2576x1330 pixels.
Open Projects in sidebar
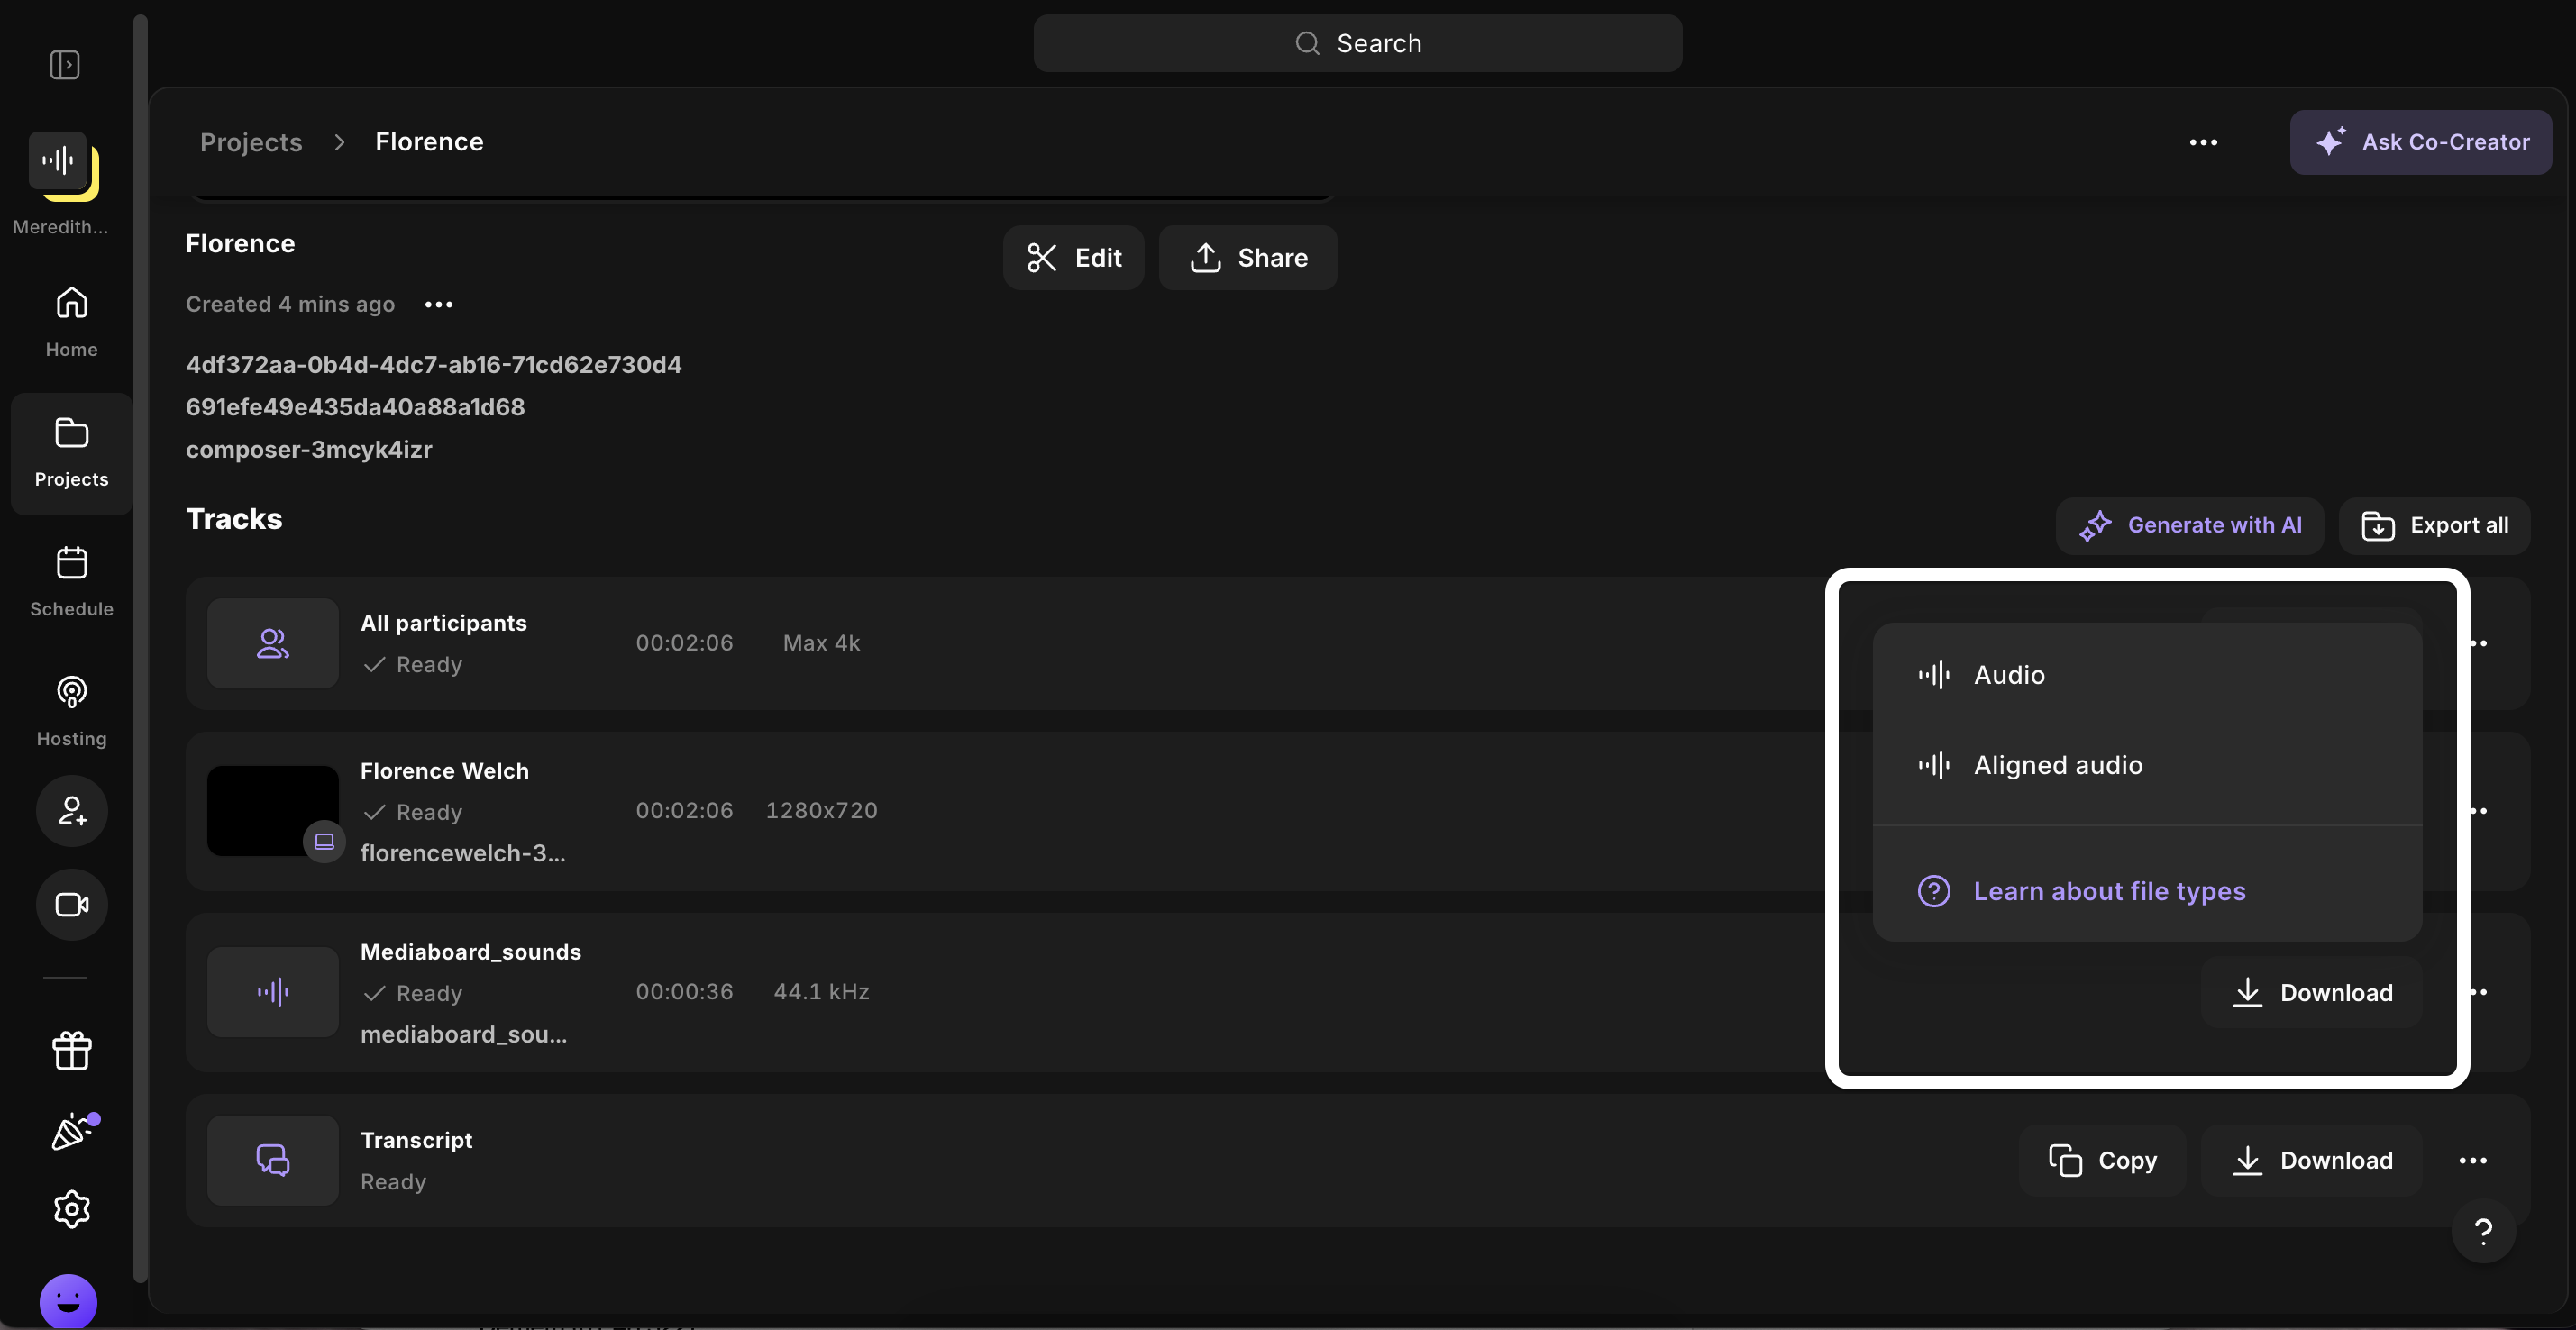71,453
